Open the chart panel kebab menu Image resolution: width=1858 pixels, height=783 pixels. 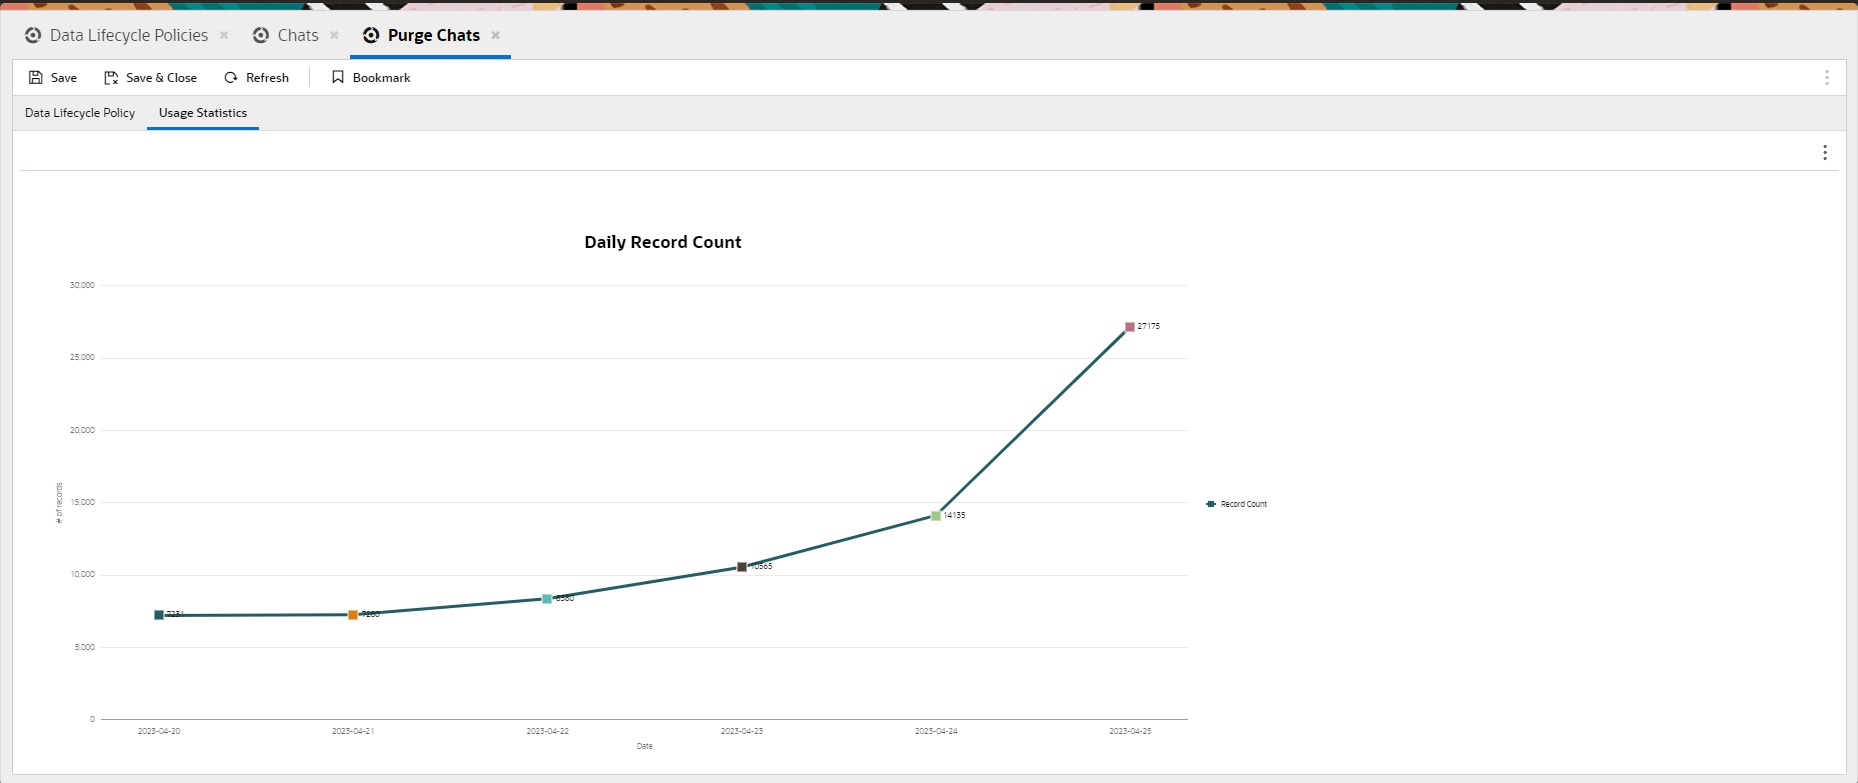pos(1824,152)
